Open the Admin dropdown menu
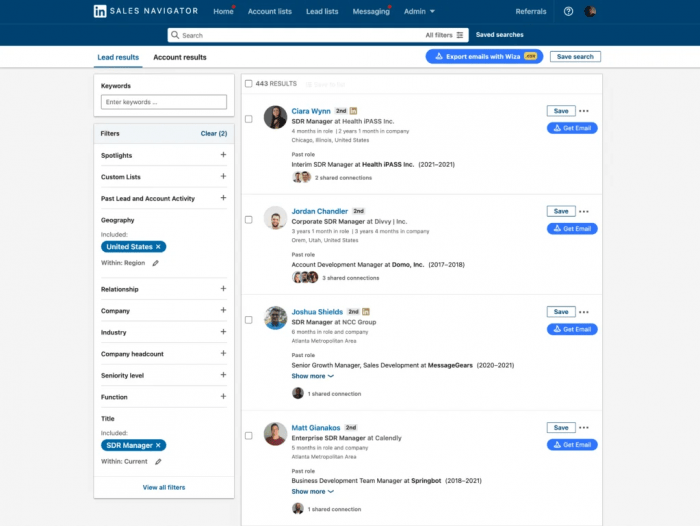This screenshot has width=700, height=526. tap(419, 12)
